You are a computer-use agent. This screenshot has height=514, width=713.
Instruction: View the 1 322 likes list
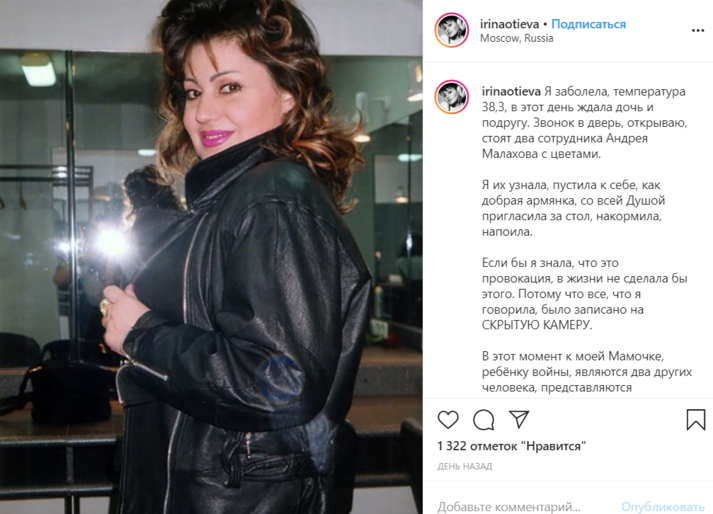tap(512, 446)
